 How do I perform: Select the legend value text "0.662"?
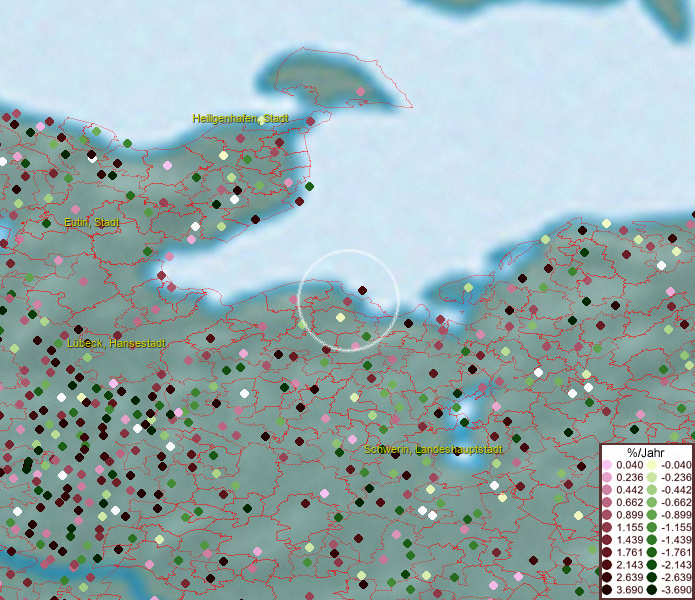[629, 503]
